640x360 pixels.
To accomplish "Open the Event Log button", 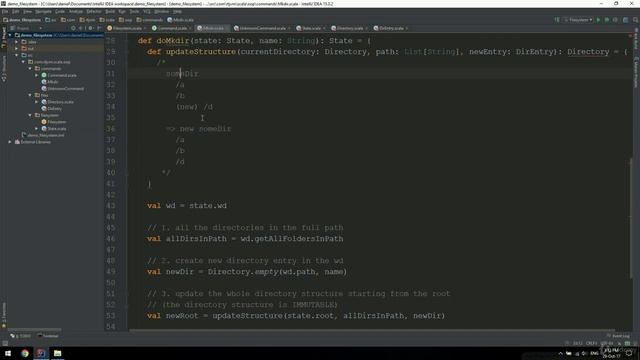I will coord(618,336).
